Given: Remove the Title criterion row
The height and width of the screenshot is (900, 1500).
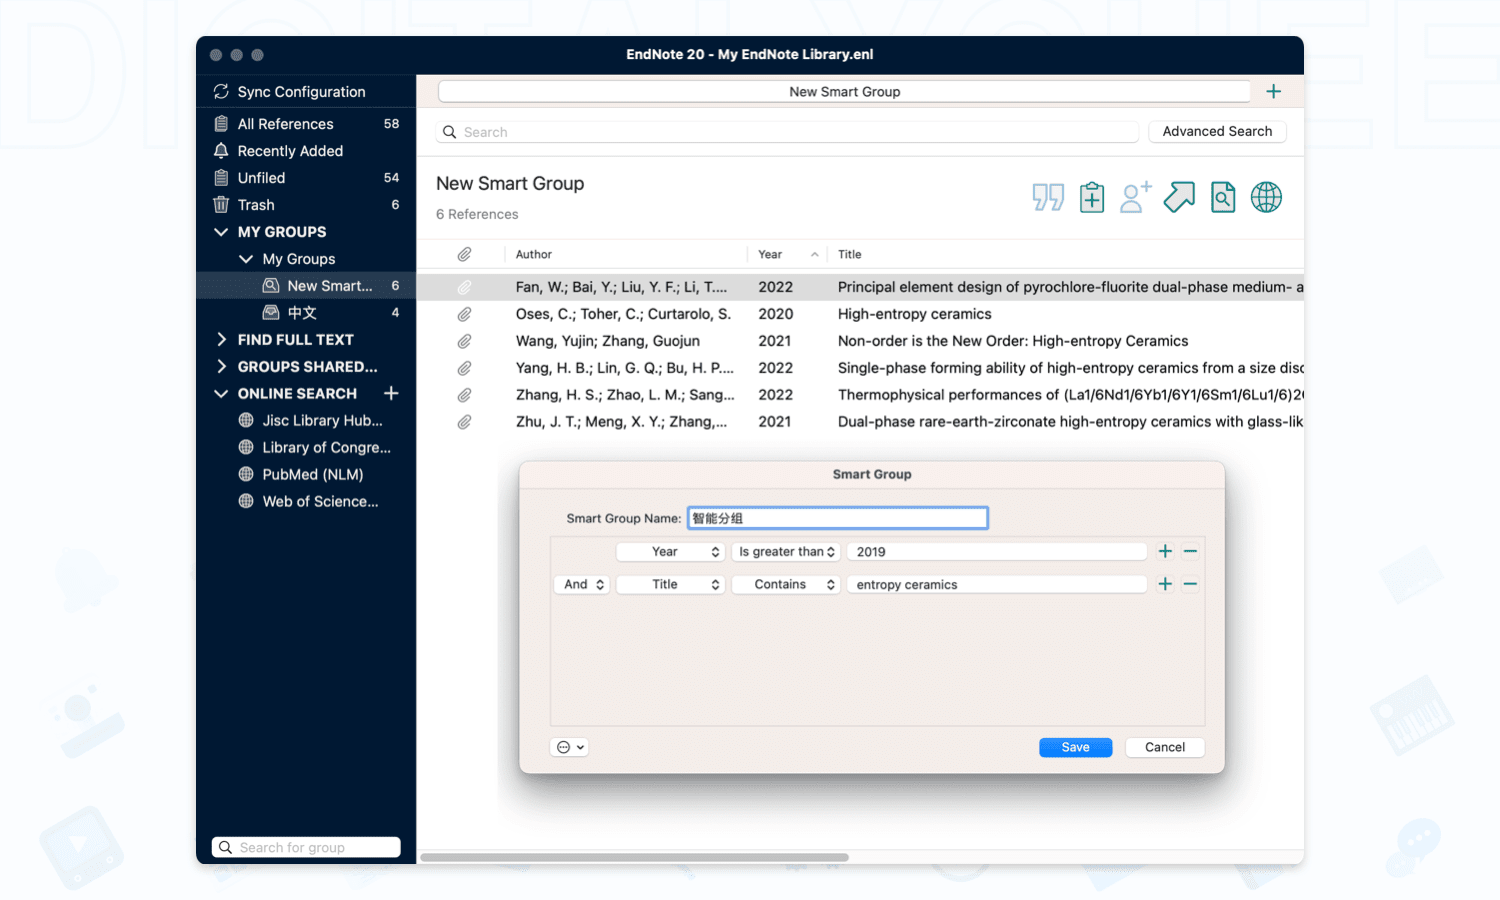Looking at the screenshot, I should click(1190, 584).
